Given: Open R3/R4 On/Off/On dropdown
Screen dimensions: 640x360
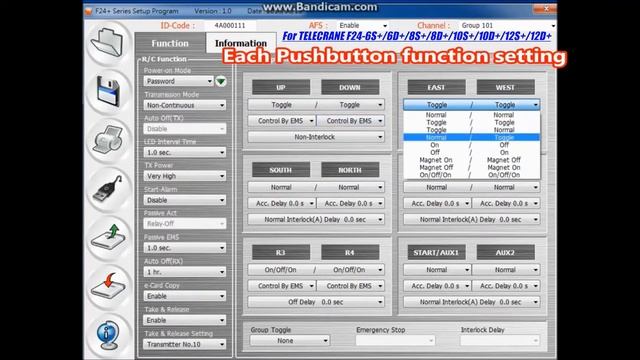Looking at the screenshot, I should pyautogui.click(x=316, y=270).
